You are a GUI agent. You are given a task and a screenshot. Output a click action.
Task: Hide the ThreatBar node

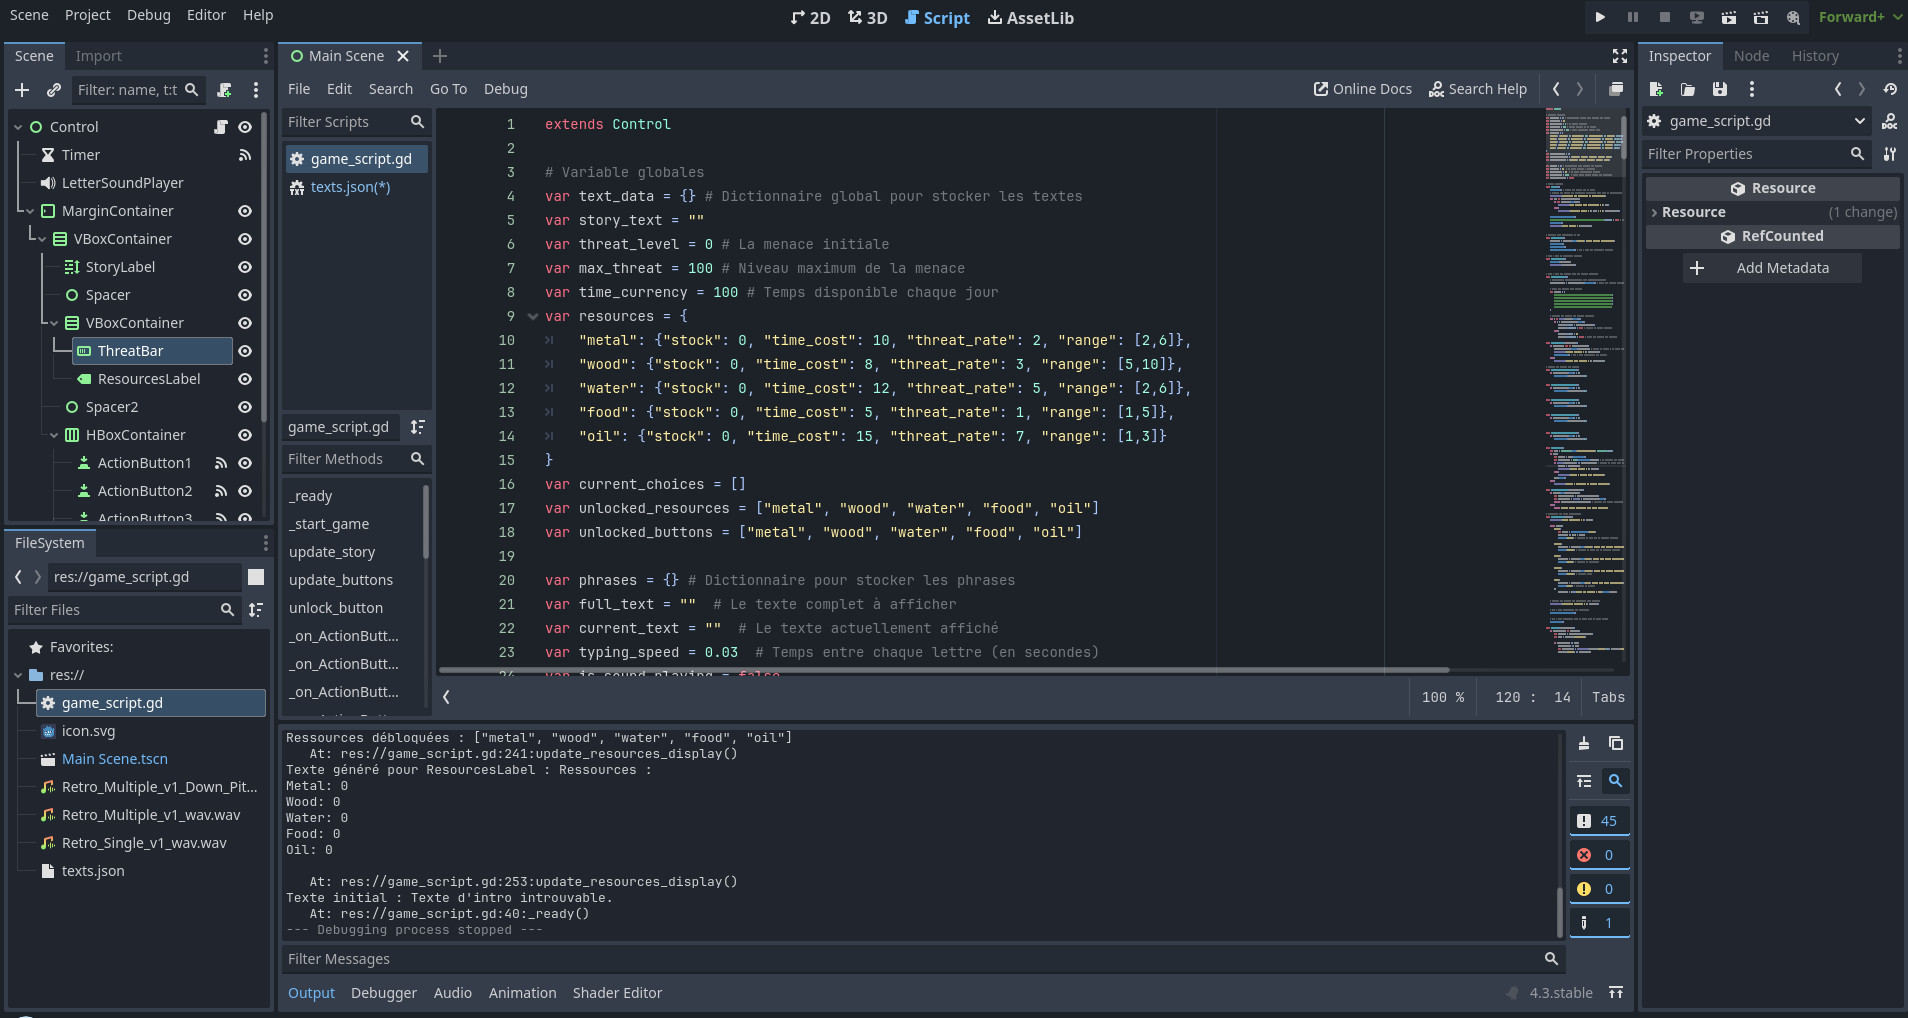coord(245,351)
